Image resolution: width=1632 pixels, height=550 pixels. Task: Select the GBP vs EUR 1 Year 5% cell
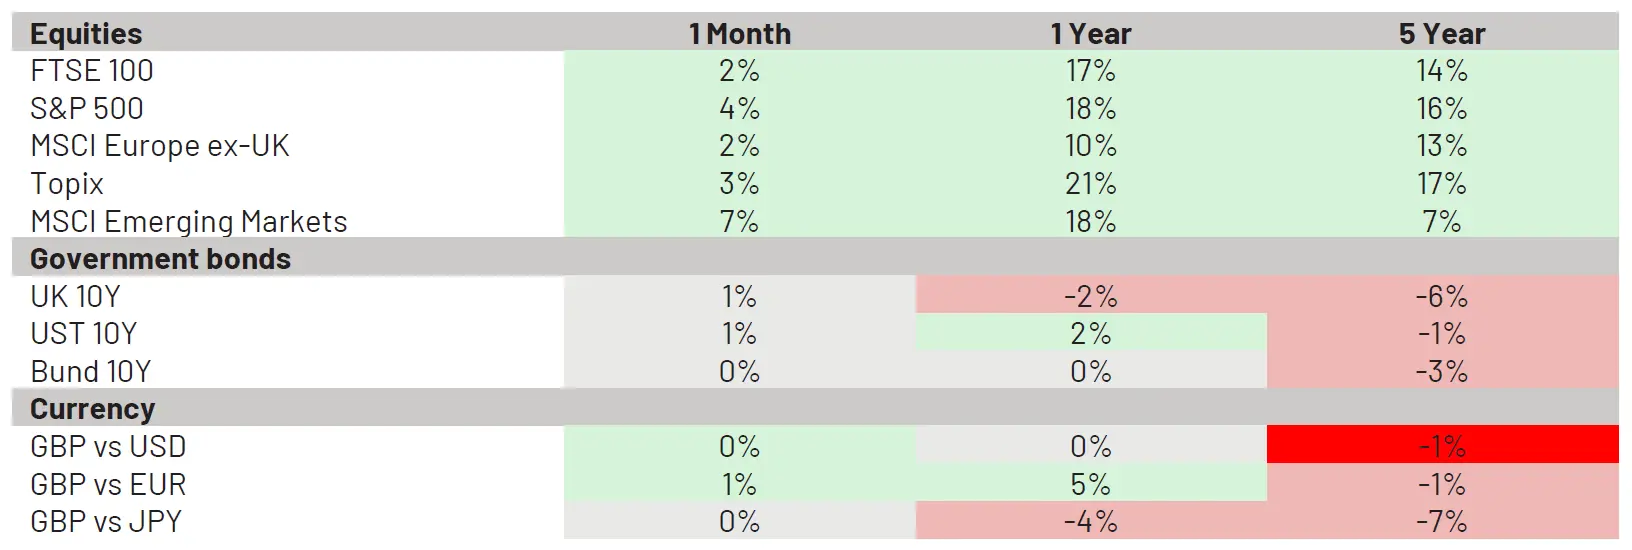tap(1090, 484)
